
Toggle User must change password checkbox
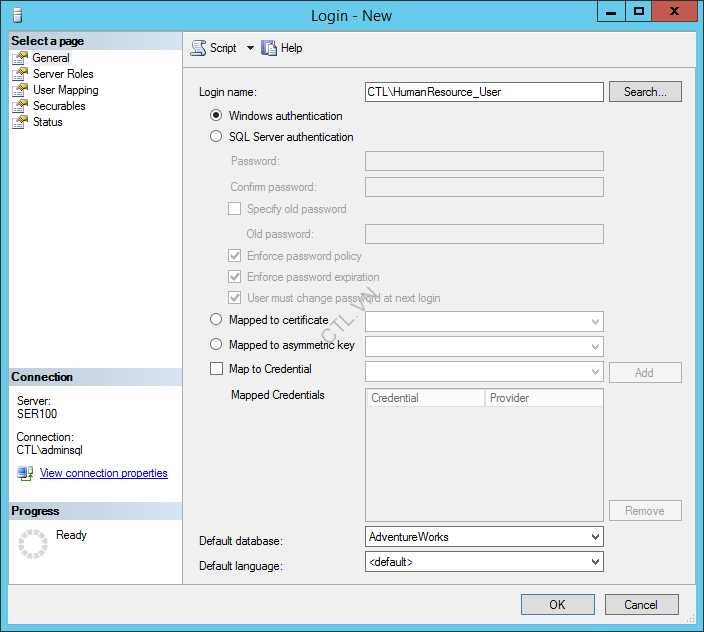coord(234,297)
